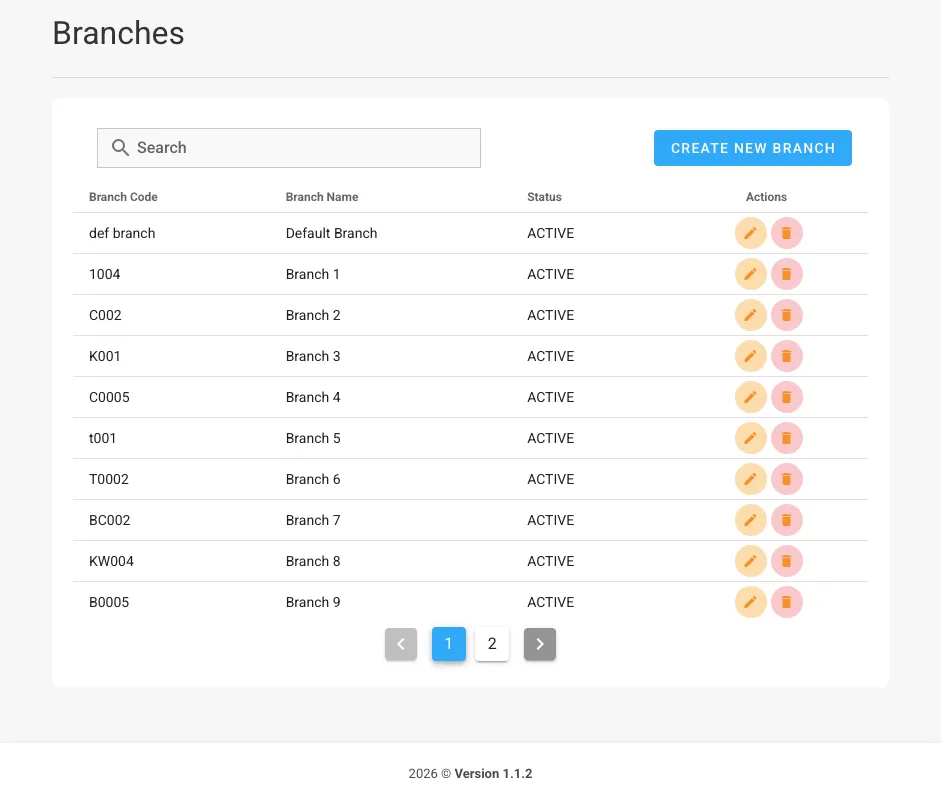Screen dimensions: 941x795
Task: Edit Branch 8 with pencil icon
Action: point(750,561)
